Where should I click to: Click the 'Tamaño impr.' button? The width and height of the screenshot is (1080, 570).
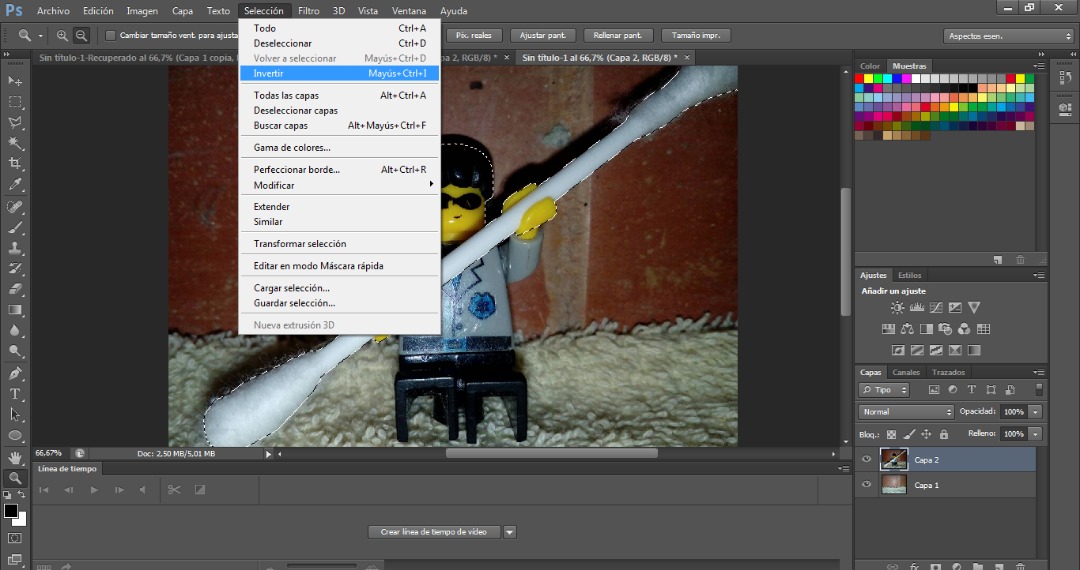pos(696,35)
